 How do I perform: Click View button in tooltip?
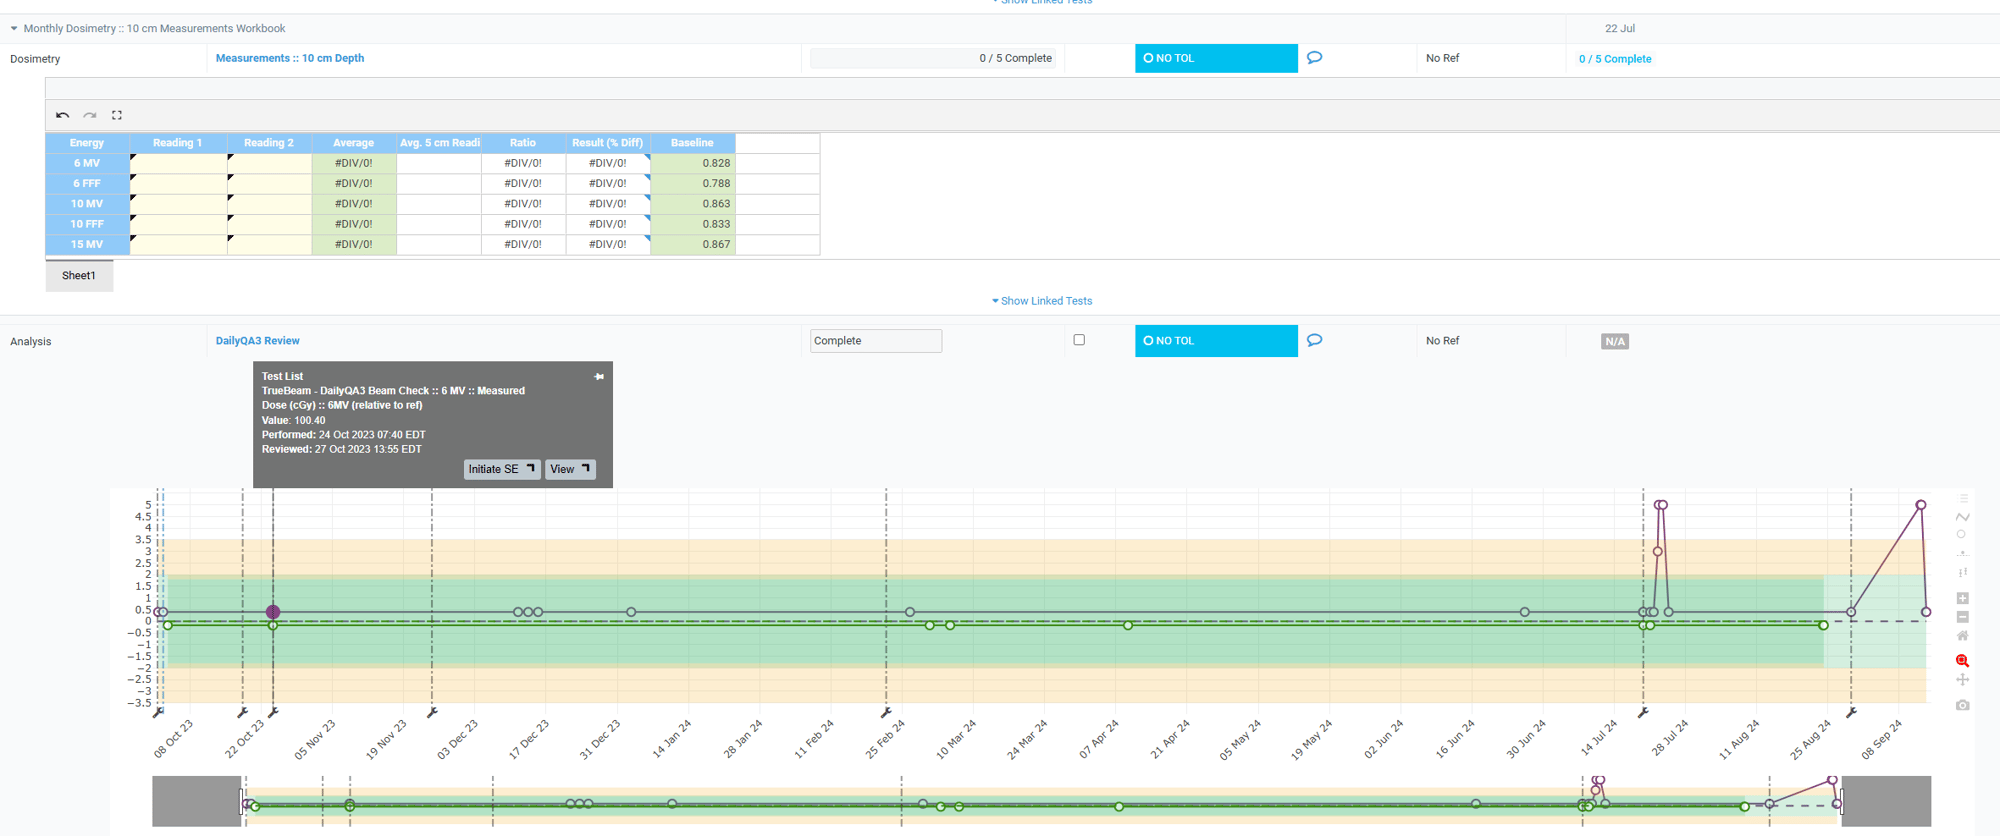570,469
